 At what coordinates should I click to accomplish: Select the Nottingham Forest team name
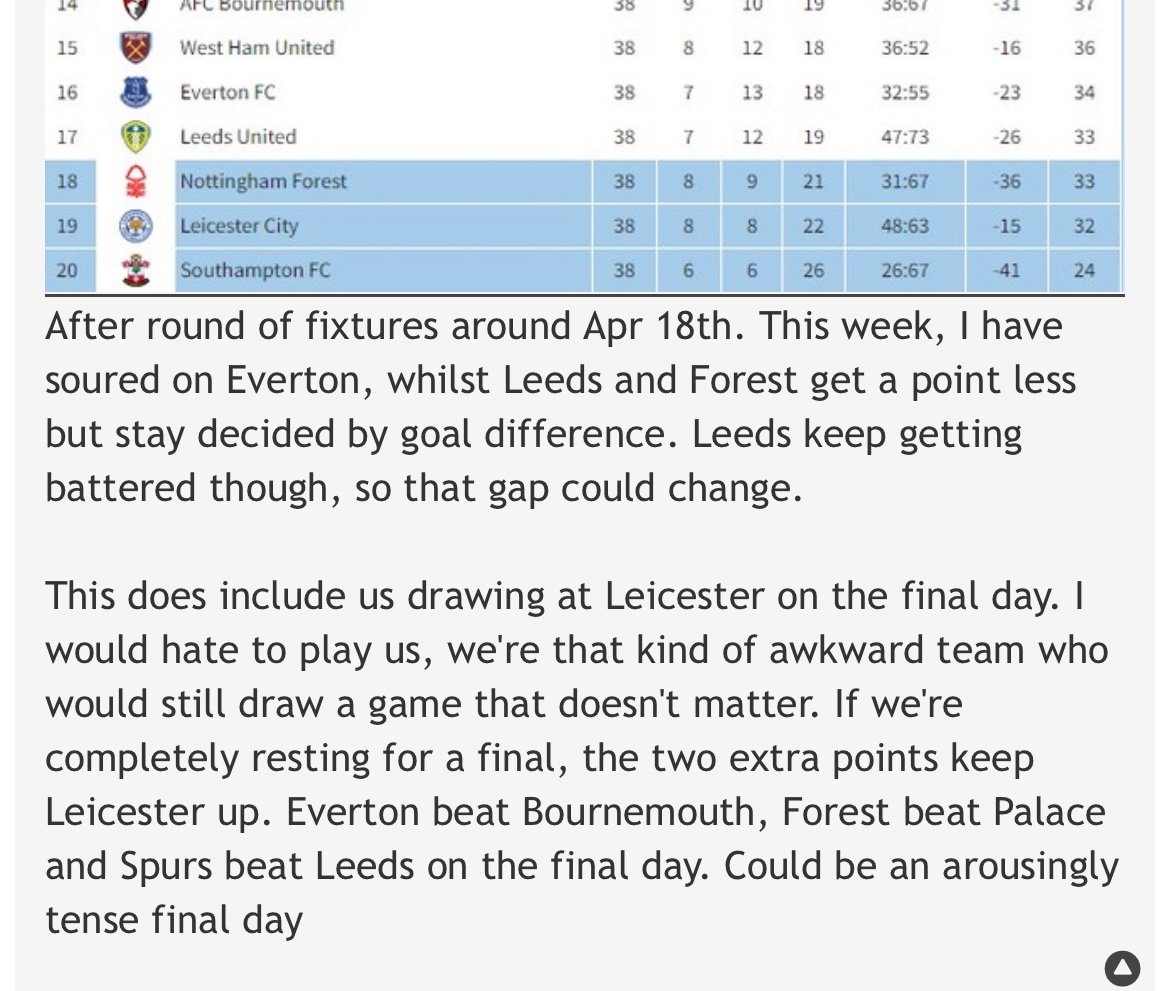tap(263, 181)
